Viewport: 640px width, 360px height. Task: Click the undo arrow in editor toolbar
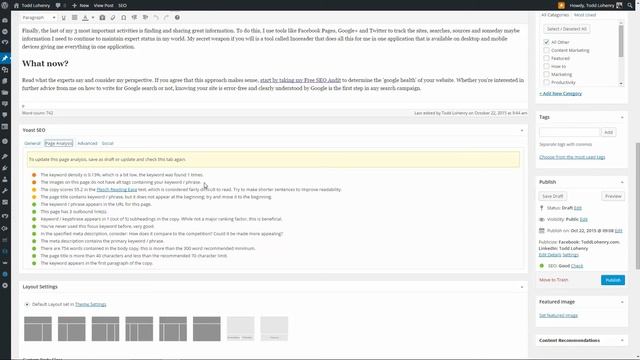pos(156,18)
